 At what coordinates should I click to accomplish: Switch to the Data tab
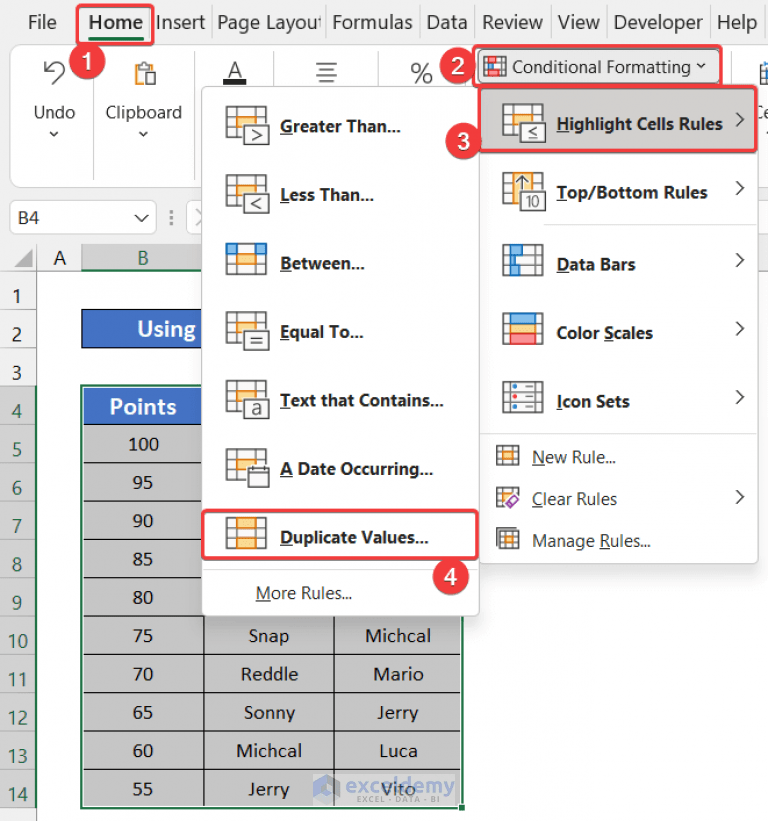pyautogui.click(x=447, y=23)
